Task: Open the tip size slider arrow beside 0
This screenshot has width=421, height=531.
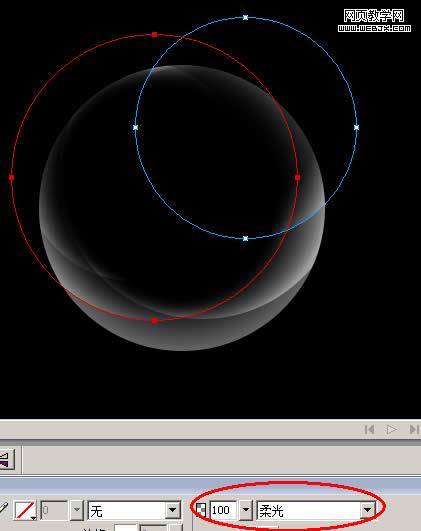Action: click(x=77, y=510)
